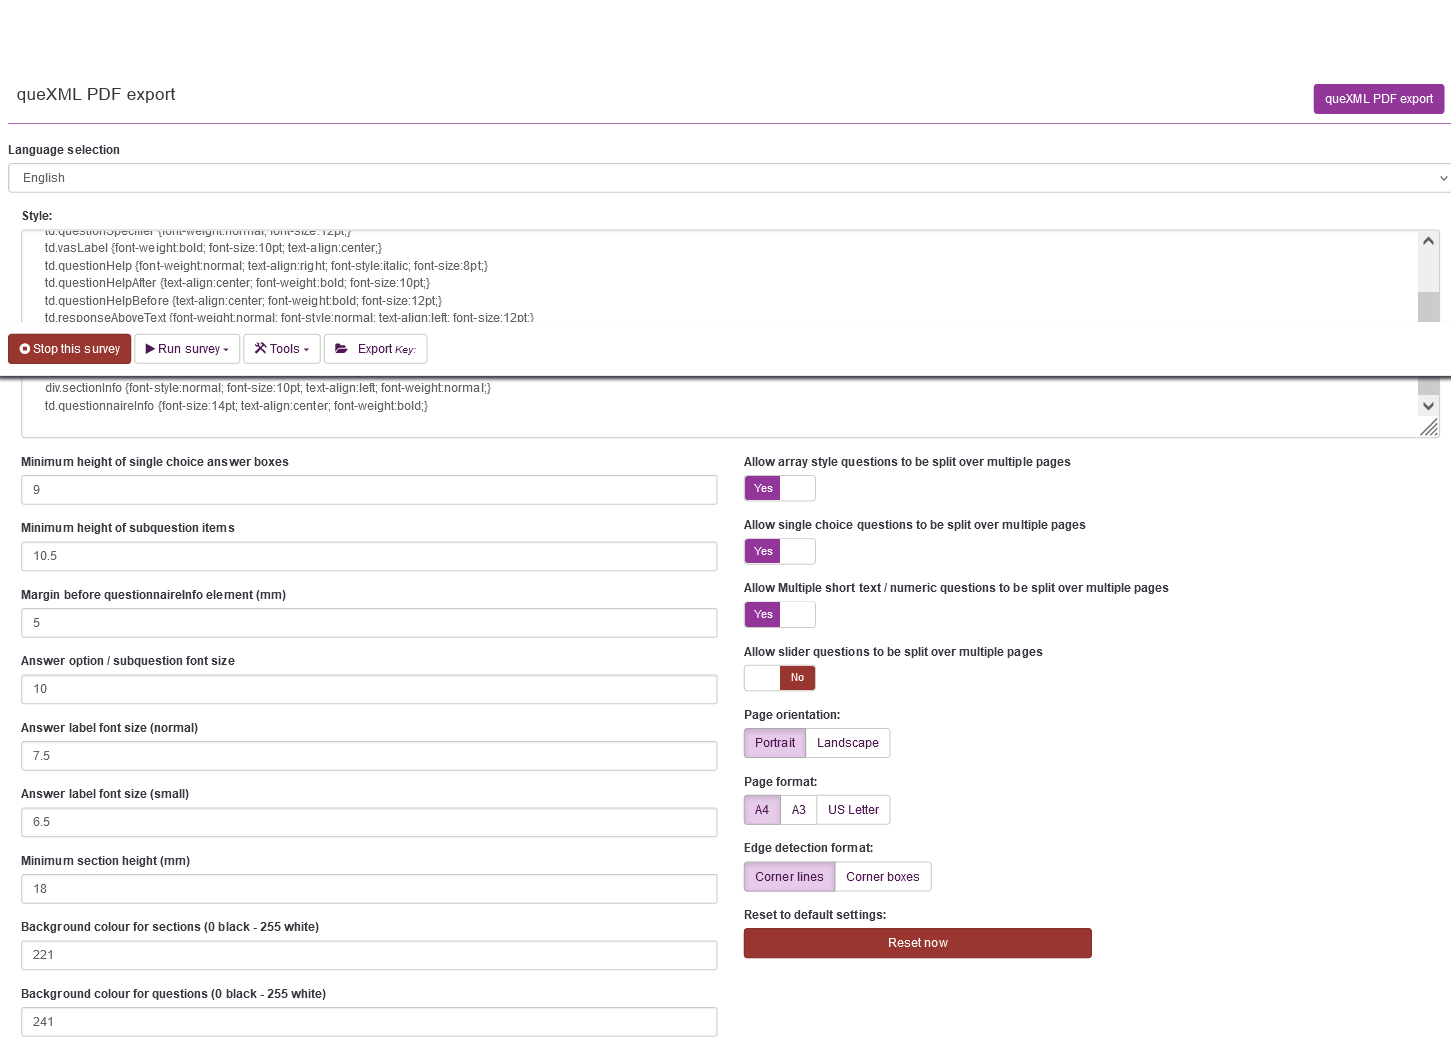The width and height of the screenshot is (1451, 1044).
Task: Focus Minimum height of single choice answer boxes field
Action: point(369,490)
